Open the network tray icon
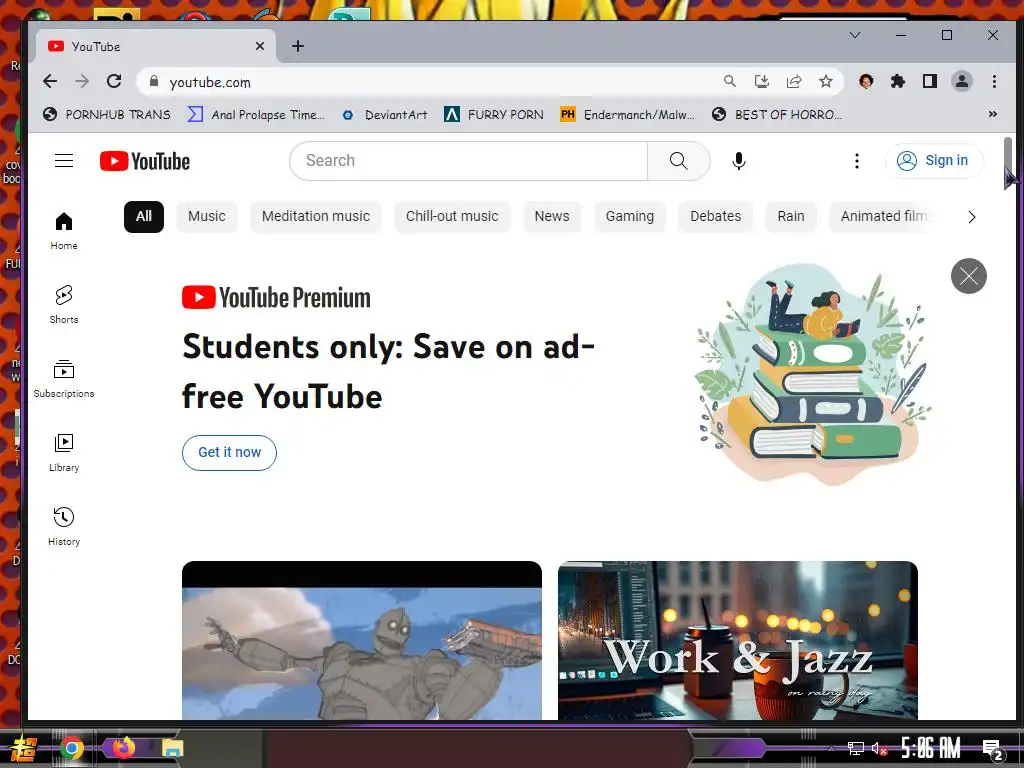1024x768 pixels. click(x=856, y=748)
